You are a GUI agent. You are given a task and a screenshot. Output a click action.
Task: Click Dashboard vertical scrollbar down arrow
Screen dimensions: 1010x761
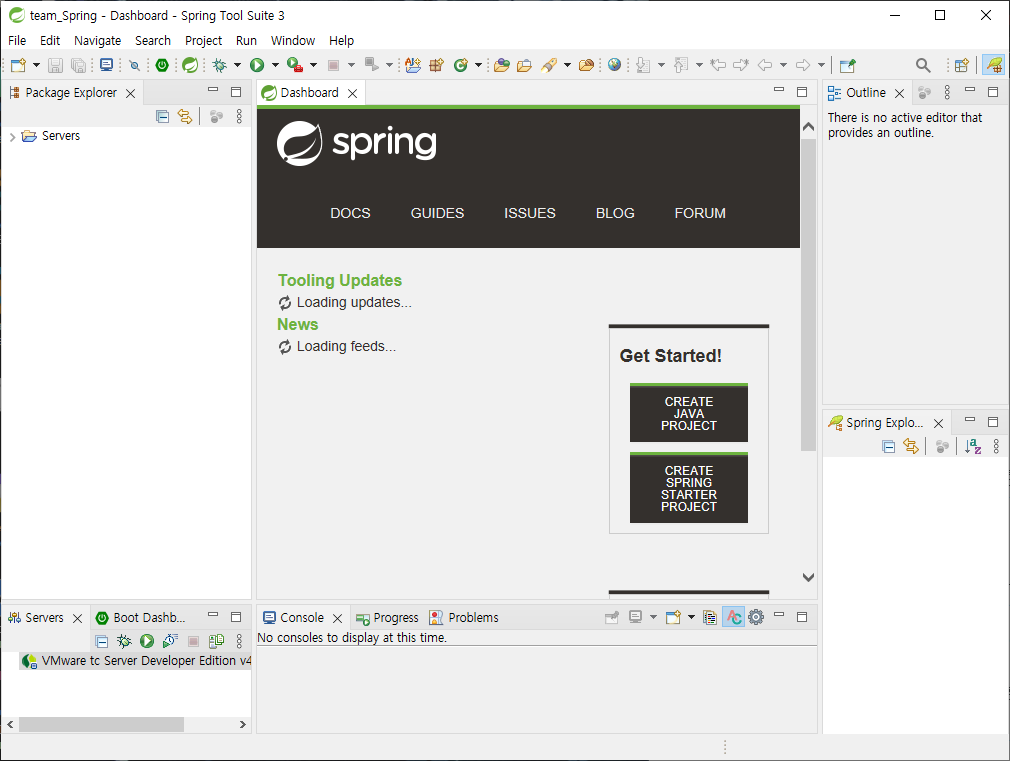pyautogui.click(x=808, y=577)
